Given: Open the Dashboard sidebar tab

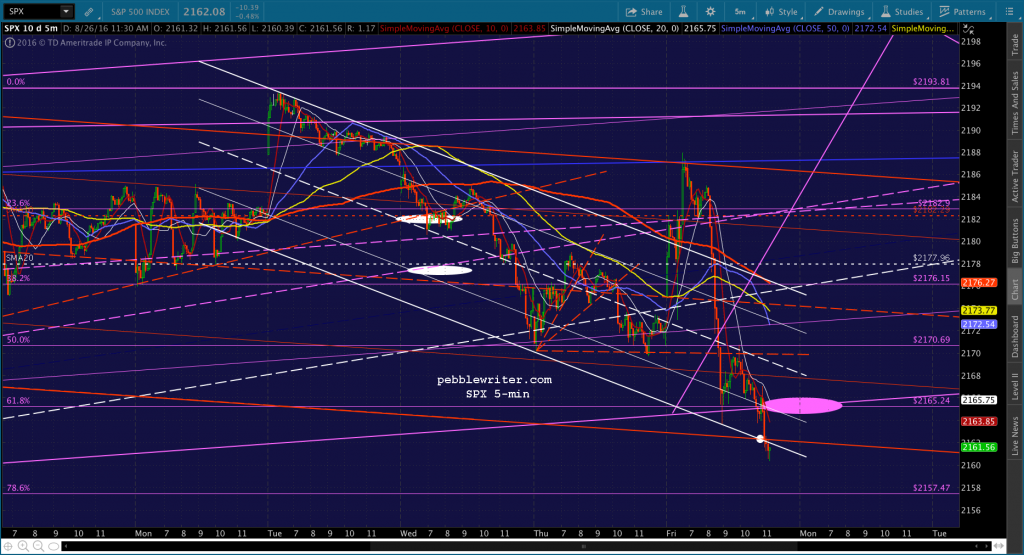Looking at the screenshot, I should coord(1015,336).
